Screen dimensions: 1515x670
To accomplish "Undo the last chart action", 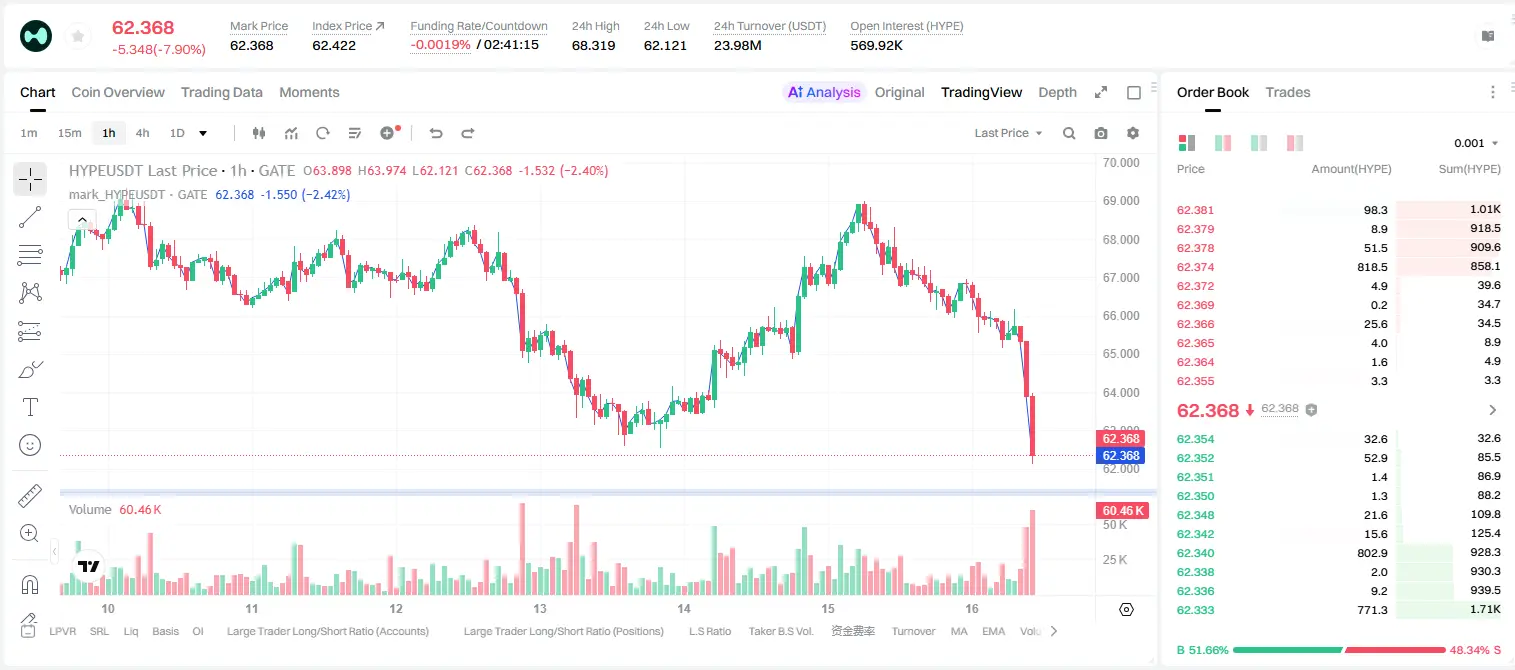I will (436, 133).
